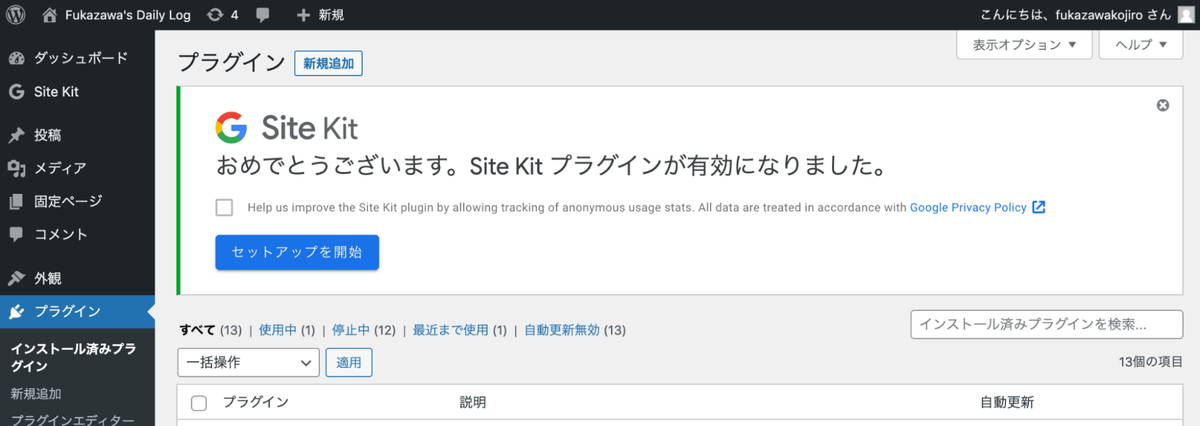Click the 説明 column header
The height and width of the screenshot is (426, 1200).
coord(473,402)
